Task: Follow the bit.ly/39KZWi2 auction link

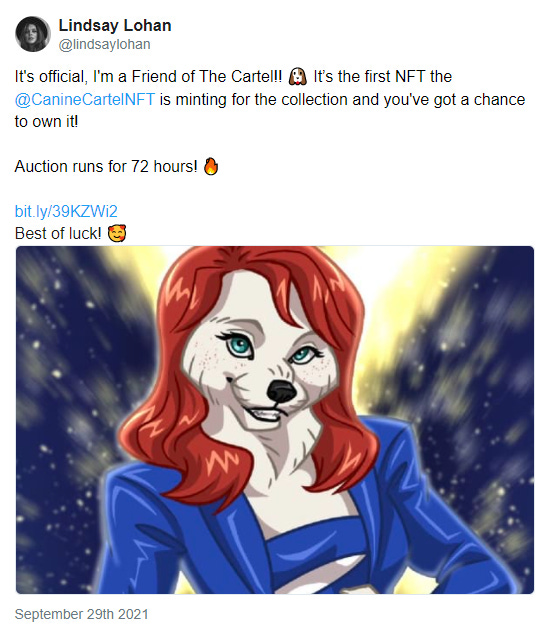Action: click(x=66, y=211)
